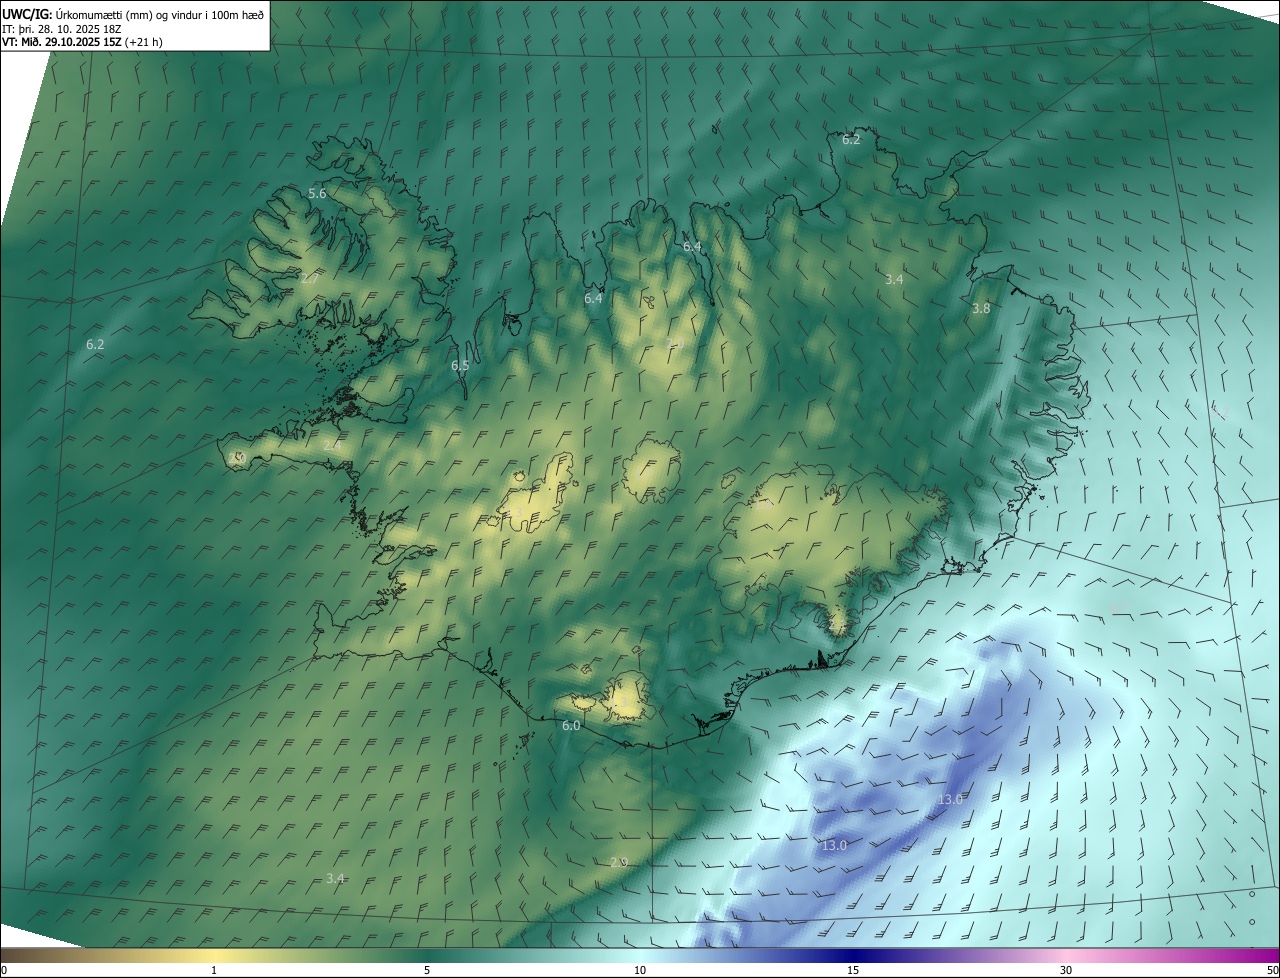
Task: Click the 3.4 value over the ocean in the southwest
Action: (x=335, y=878)
